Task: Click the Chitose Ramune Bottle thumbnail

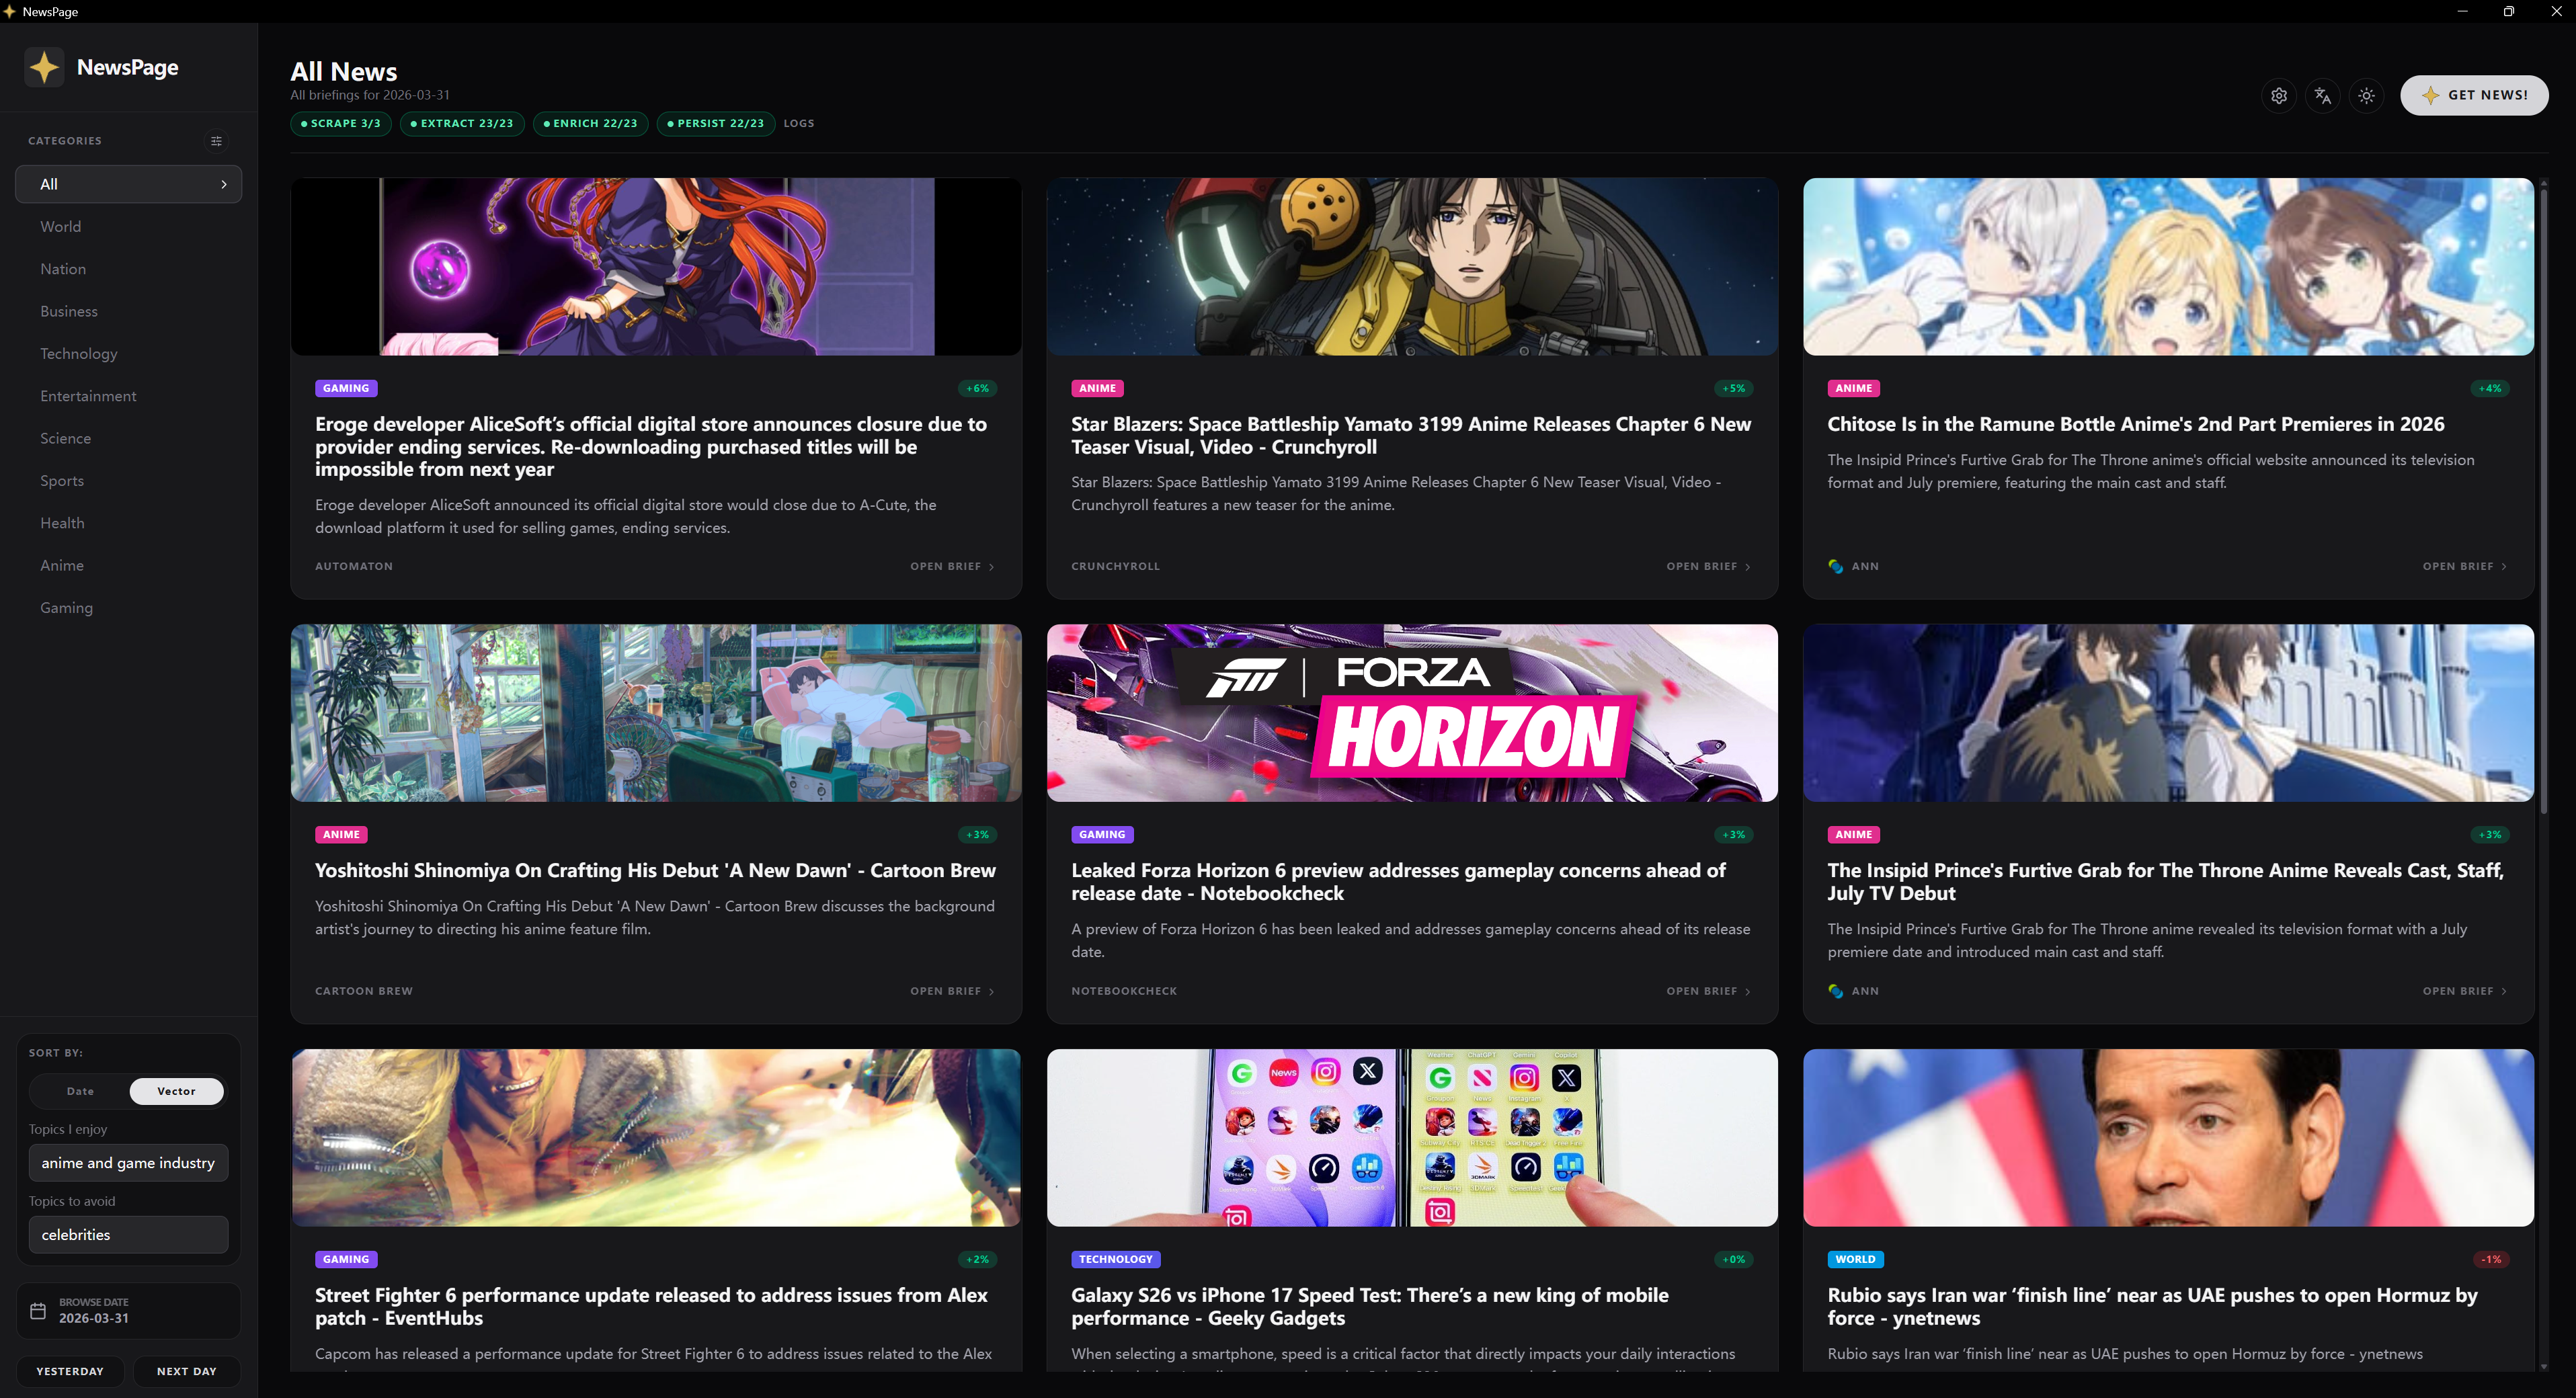Action: [2168, 267]
